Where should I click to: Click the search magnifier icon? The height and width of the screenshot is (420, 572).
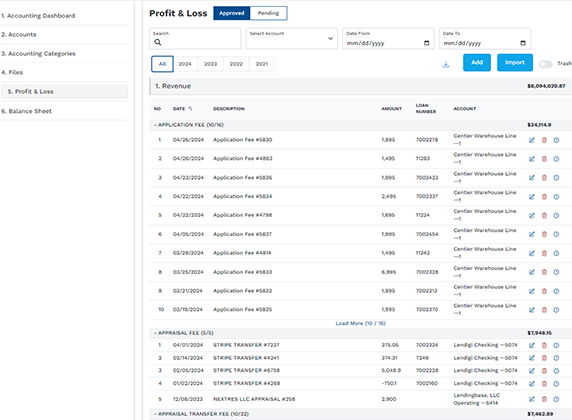pyautogui.click(x=158, y=42)
